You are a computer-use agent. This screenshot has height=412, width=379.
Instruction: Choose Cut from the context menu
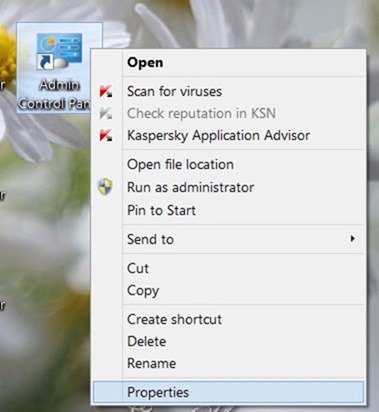tap(228, 268)
